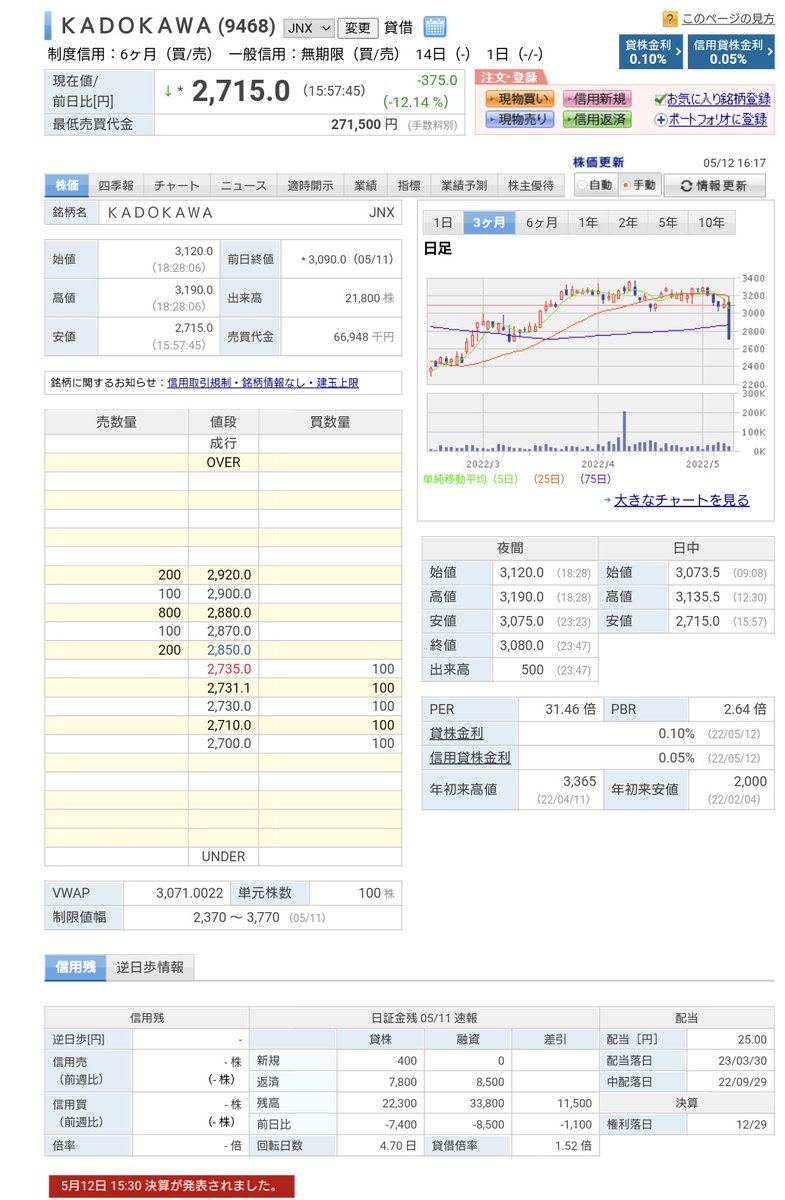
Task: Open 貸株金利 0.10% panel
Action: (x=651, y=52)
